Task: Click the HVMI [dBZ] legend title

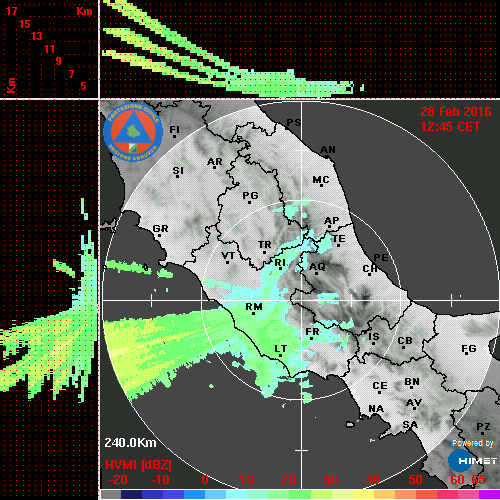Action: 138,465
